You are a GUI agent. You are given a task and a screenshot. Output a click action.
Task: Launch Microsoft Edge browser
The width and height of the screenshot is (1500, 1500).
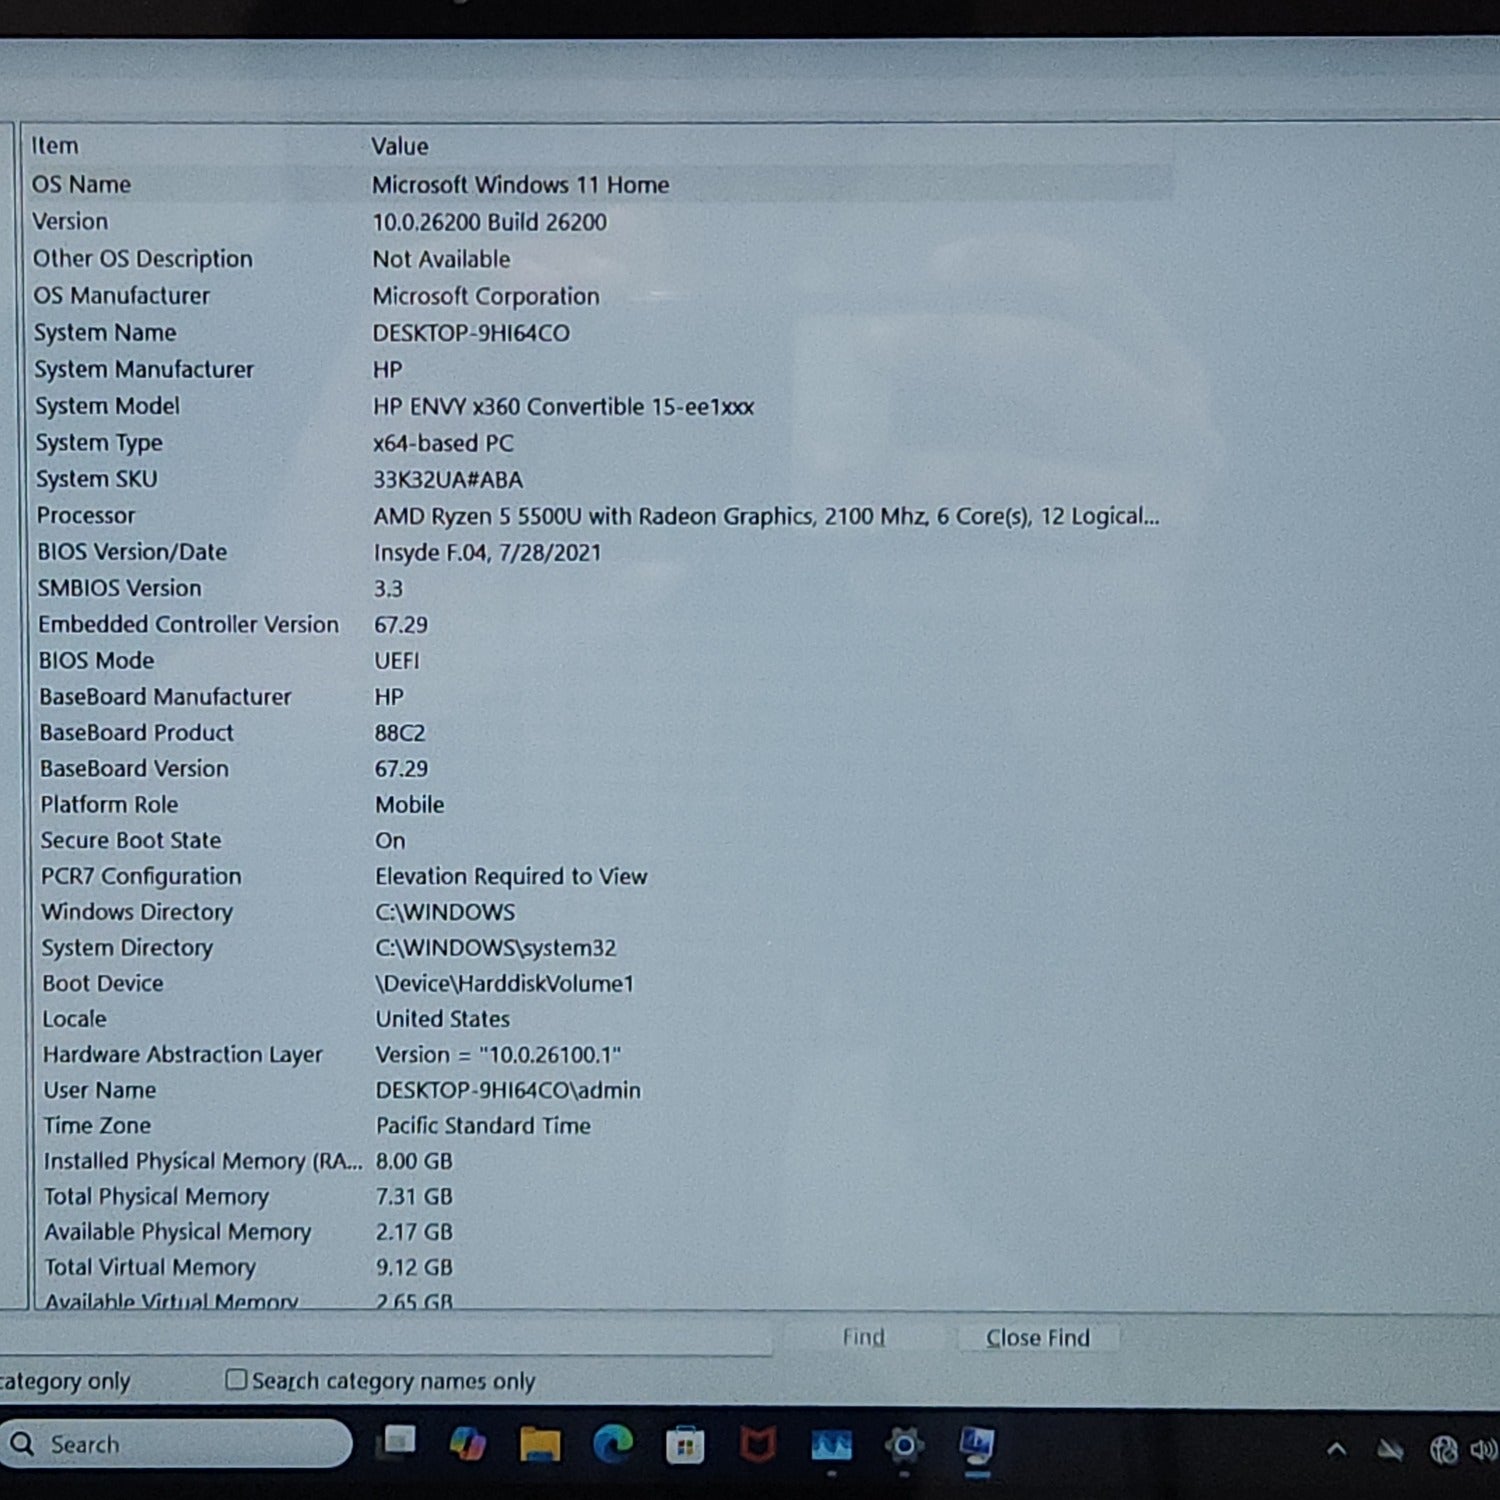612,1444
